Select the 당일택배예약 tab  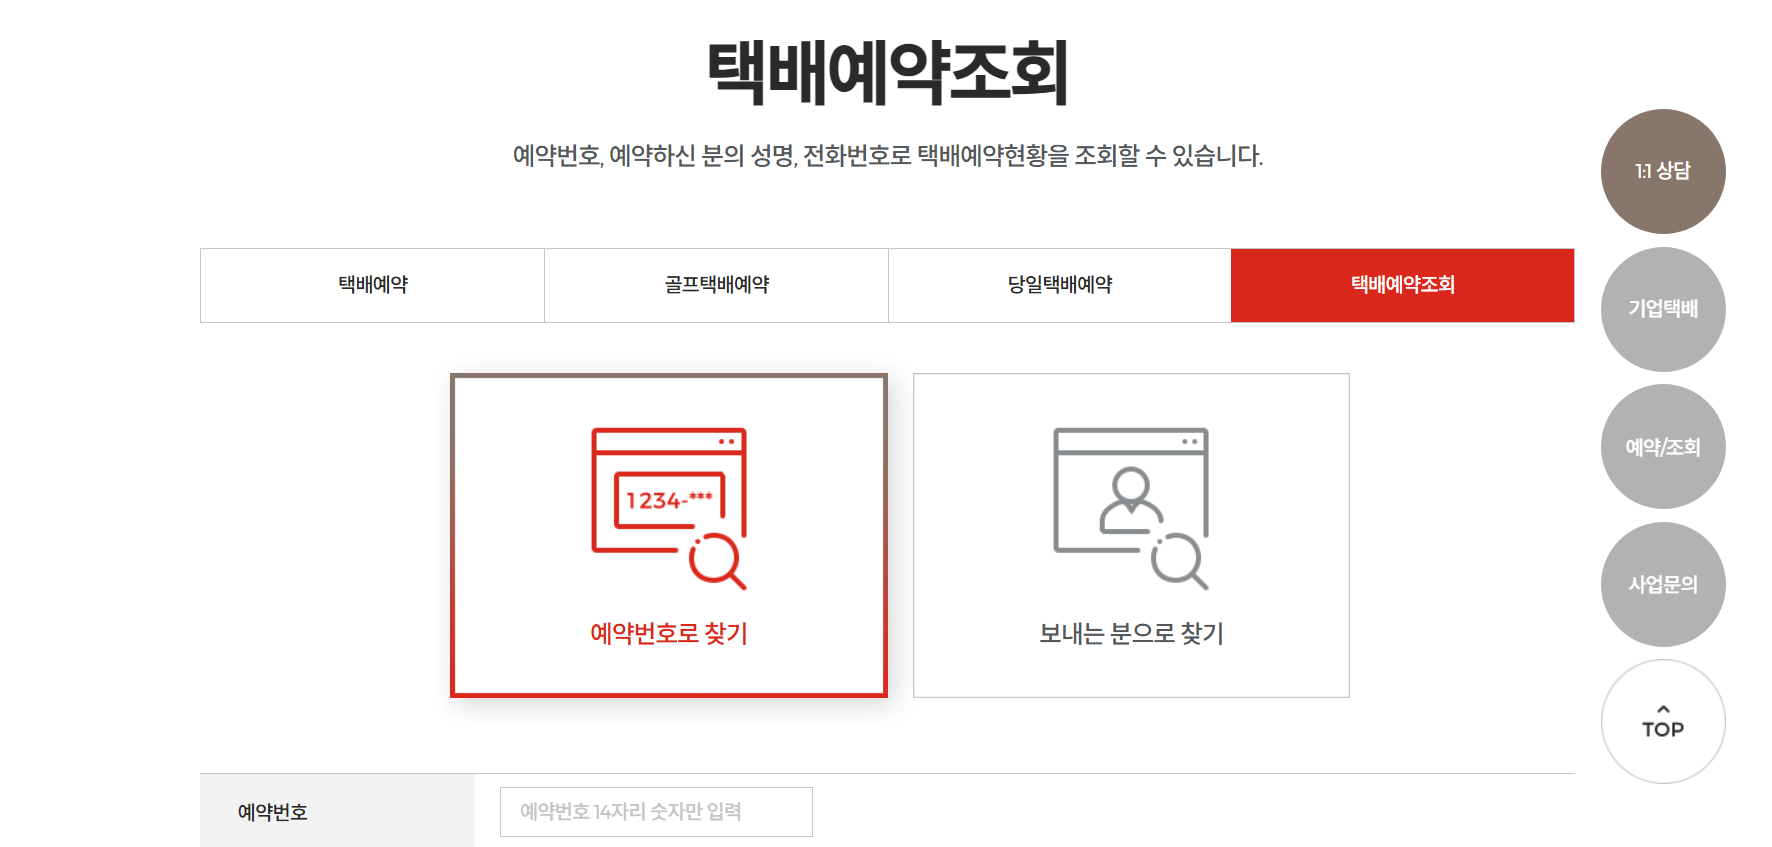pos(1060,285)
